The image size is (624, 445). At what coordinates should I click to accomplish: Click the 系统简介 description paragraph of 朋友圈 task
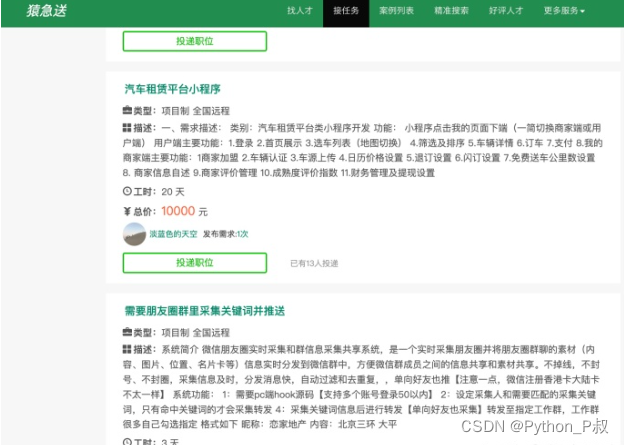(x=361, y=387)
